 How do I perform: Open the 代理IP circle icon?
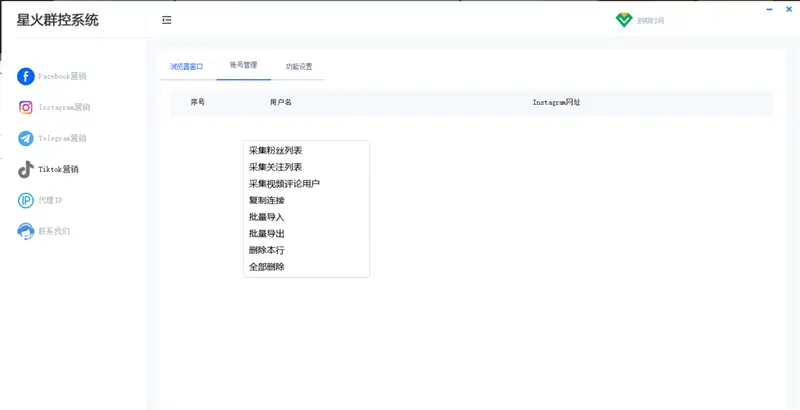[26, 200]
